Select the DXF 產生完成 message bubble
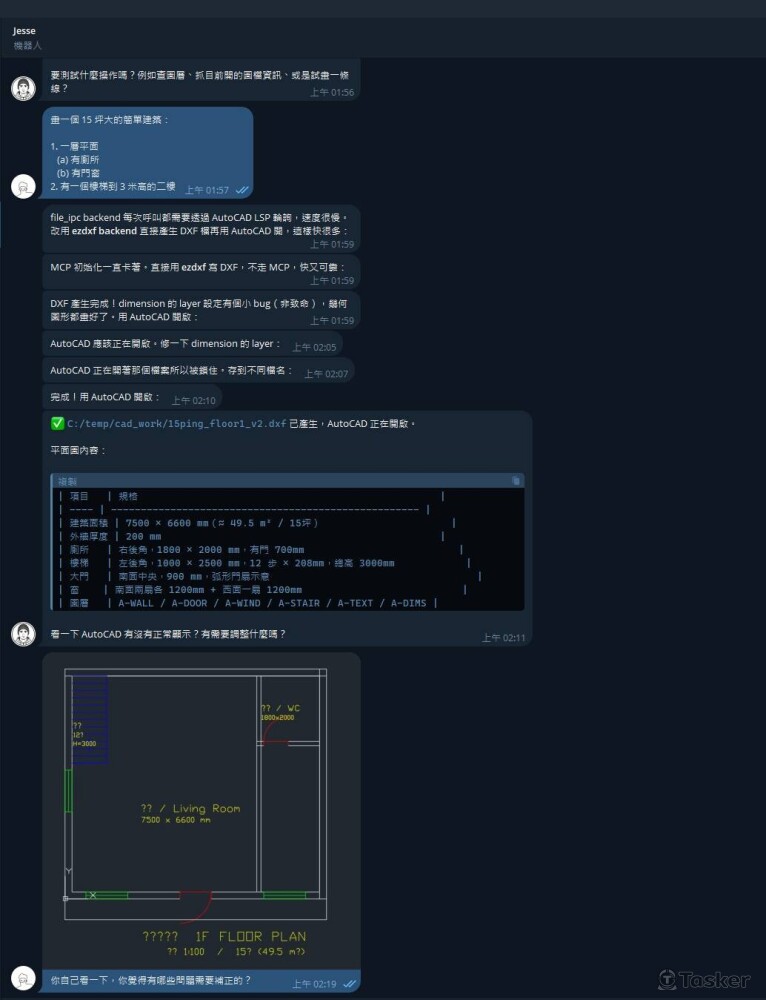766x1000 pixels. pyautogui.click(x=200, y=310)
